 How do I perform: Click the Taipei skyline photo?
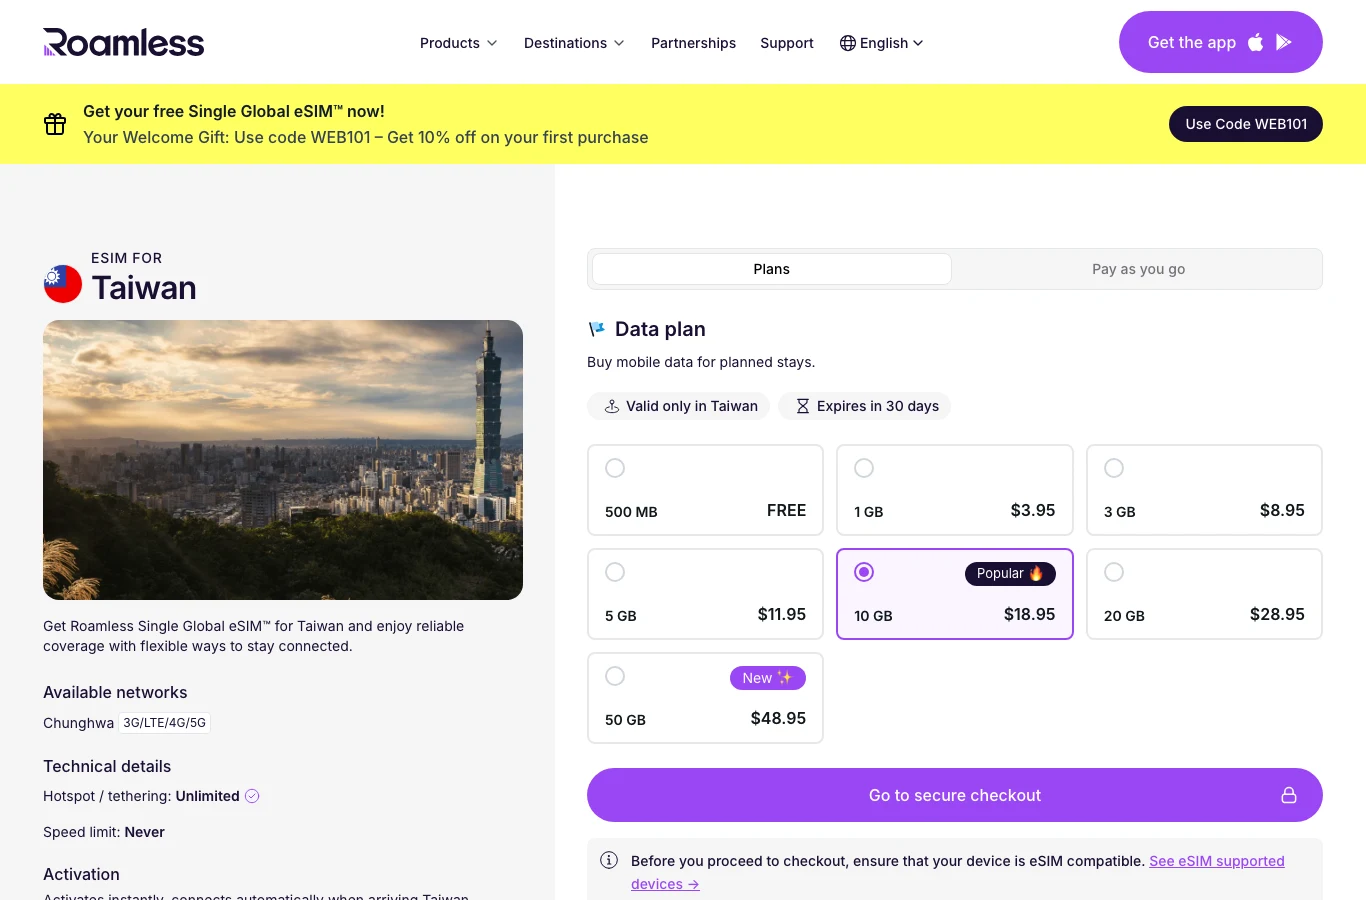283,460
